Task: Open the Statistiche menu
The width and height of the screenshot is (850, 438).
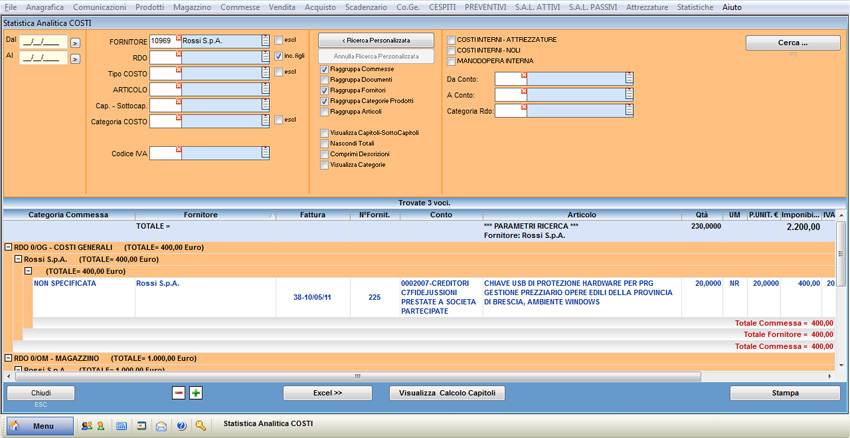Action: [x=695, y=7]
